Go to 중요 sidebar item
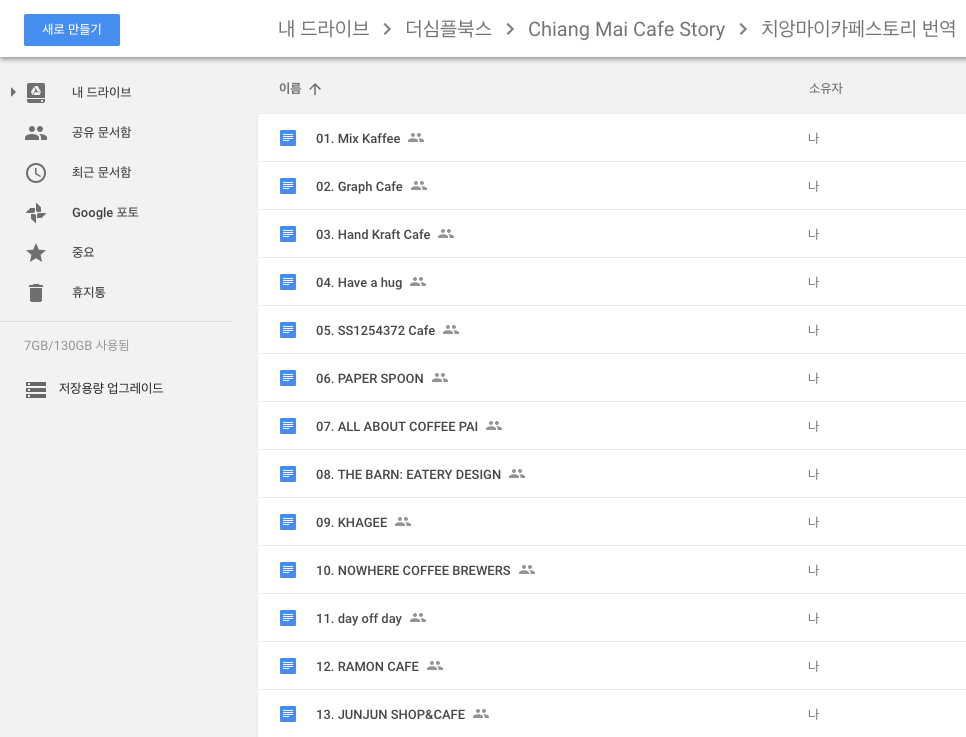 (83, 253)
